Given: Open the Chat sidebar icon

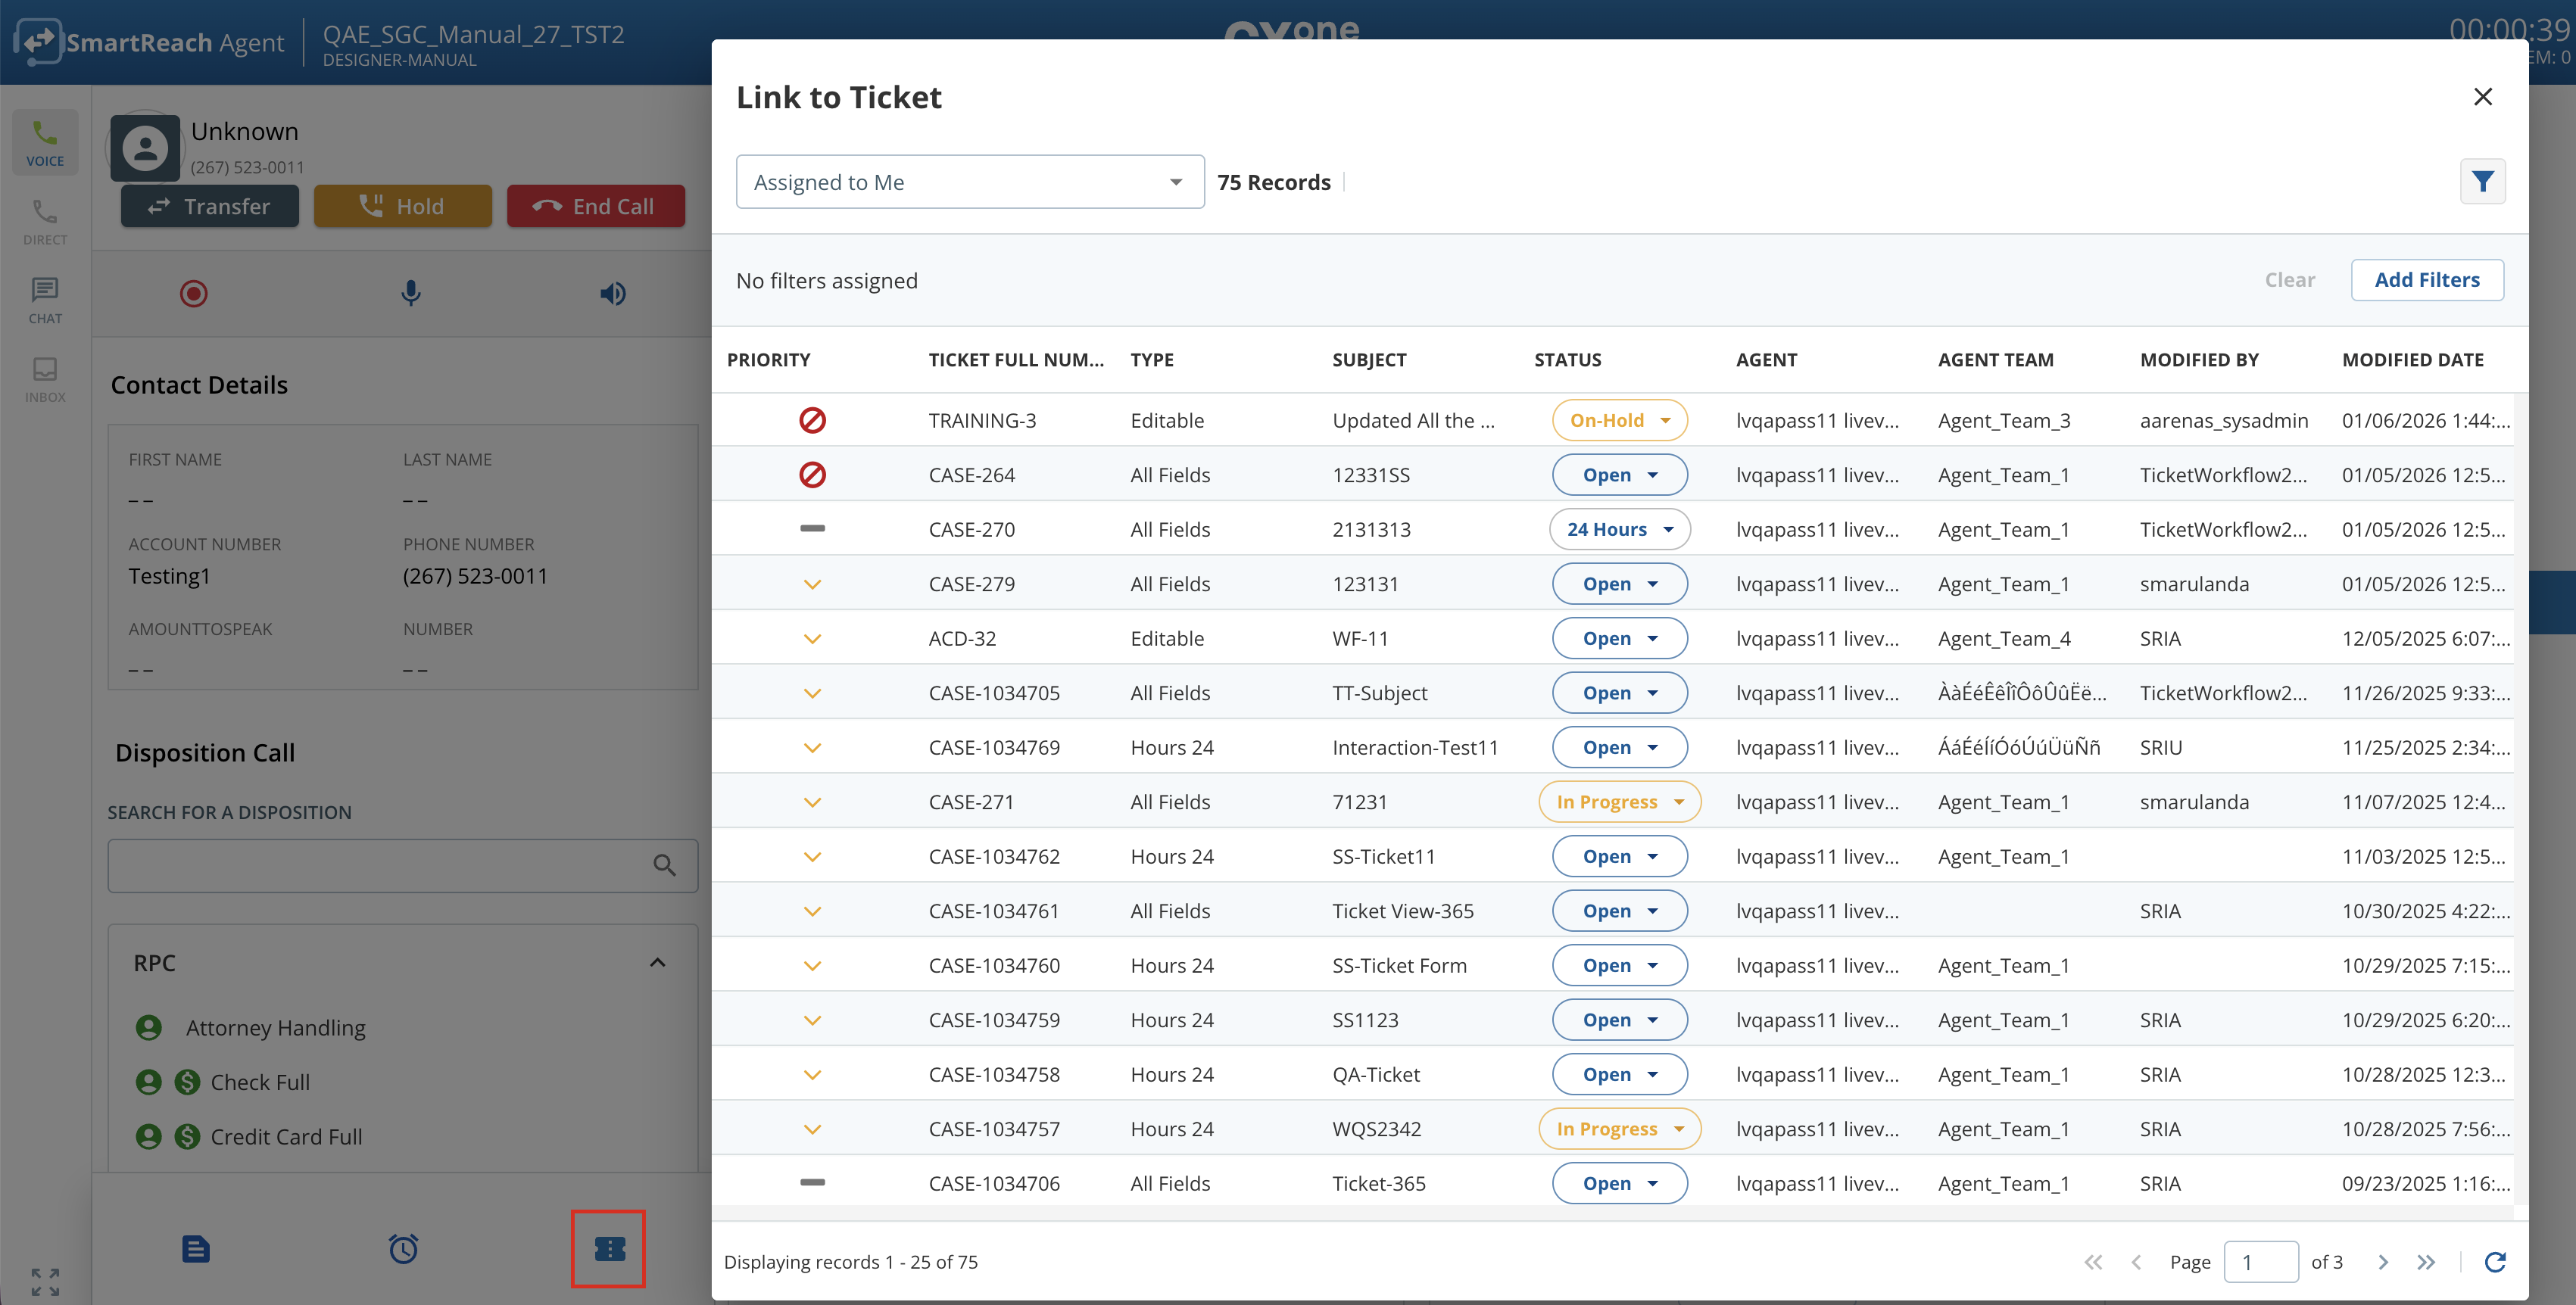Looking at the screenshot, I should click(45, 300).
